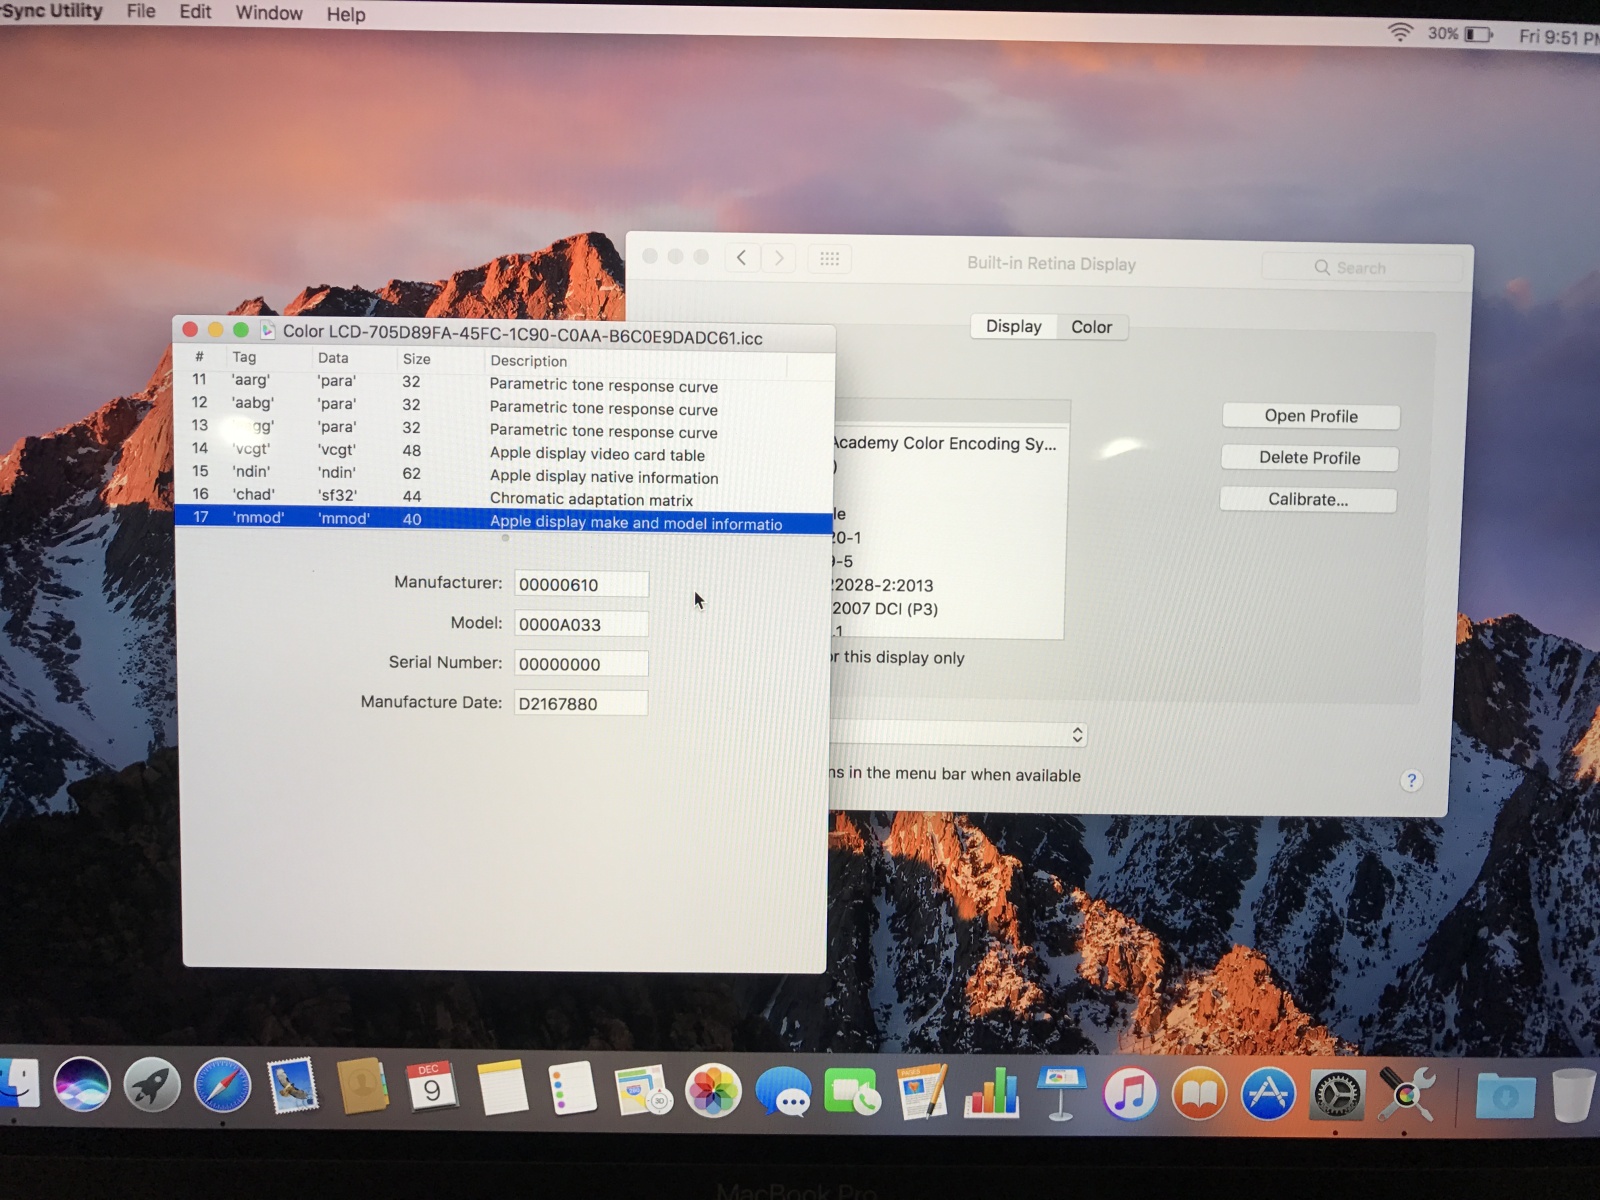Click the Data column header

pyautogui.click(x=333, y=358)
